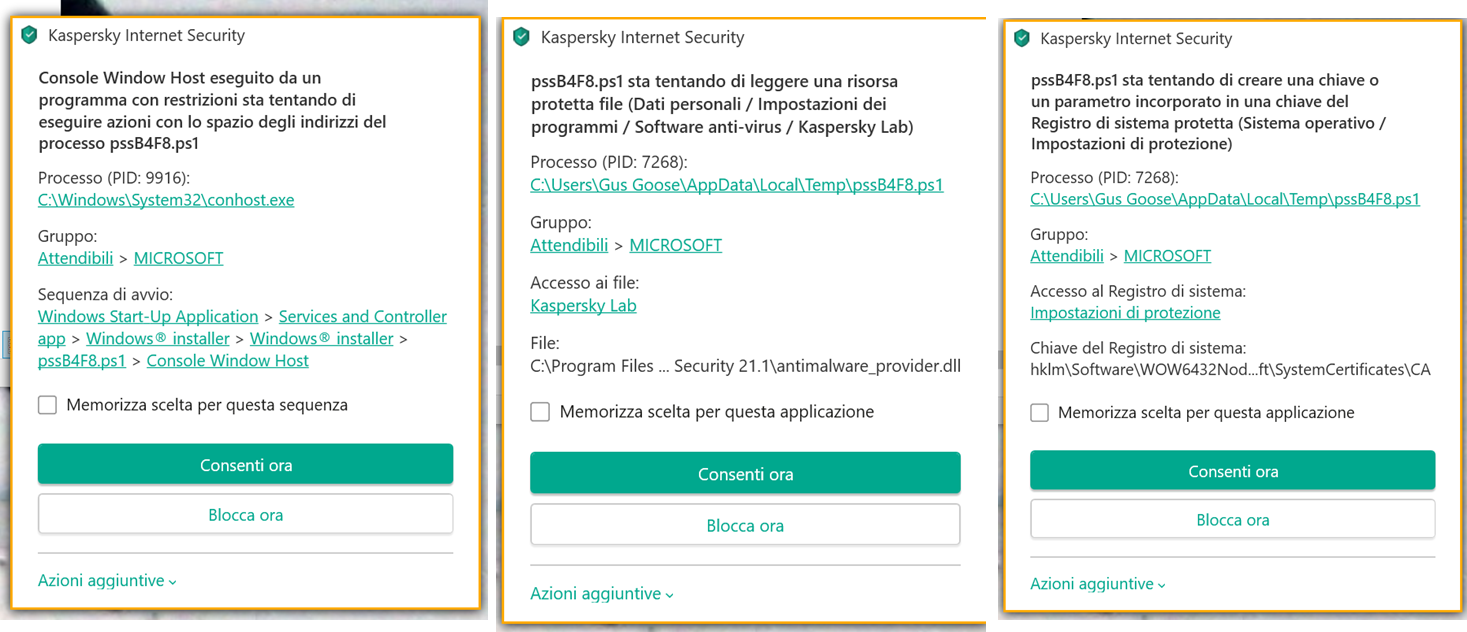The height and width of the screenshot is (632, 1467).
Task: Click 'Windows Start-Up Application' link
Action: pyautogui.click(x=148, y=317)
